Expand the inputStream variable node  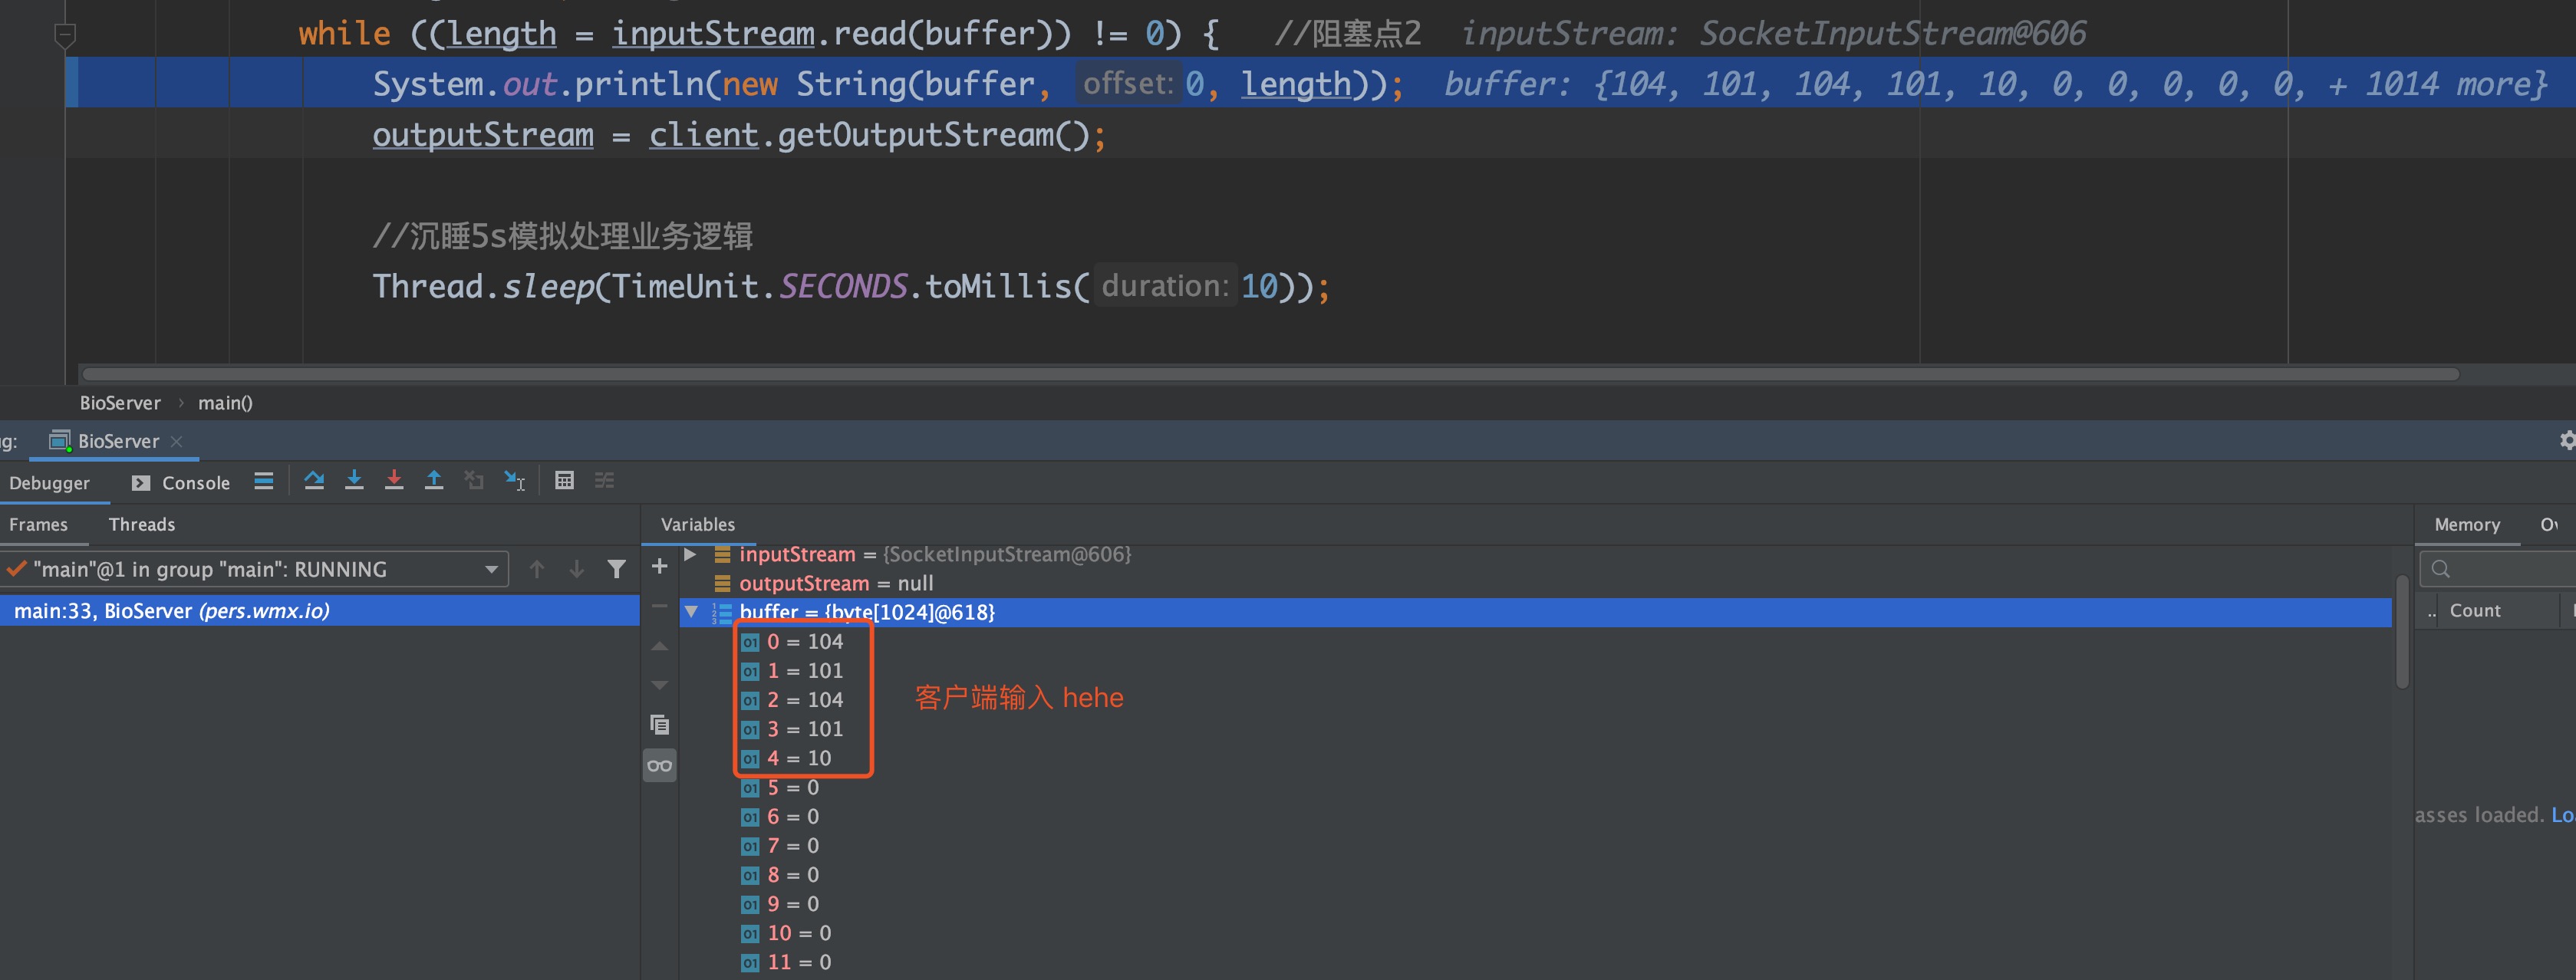[690, 554]
